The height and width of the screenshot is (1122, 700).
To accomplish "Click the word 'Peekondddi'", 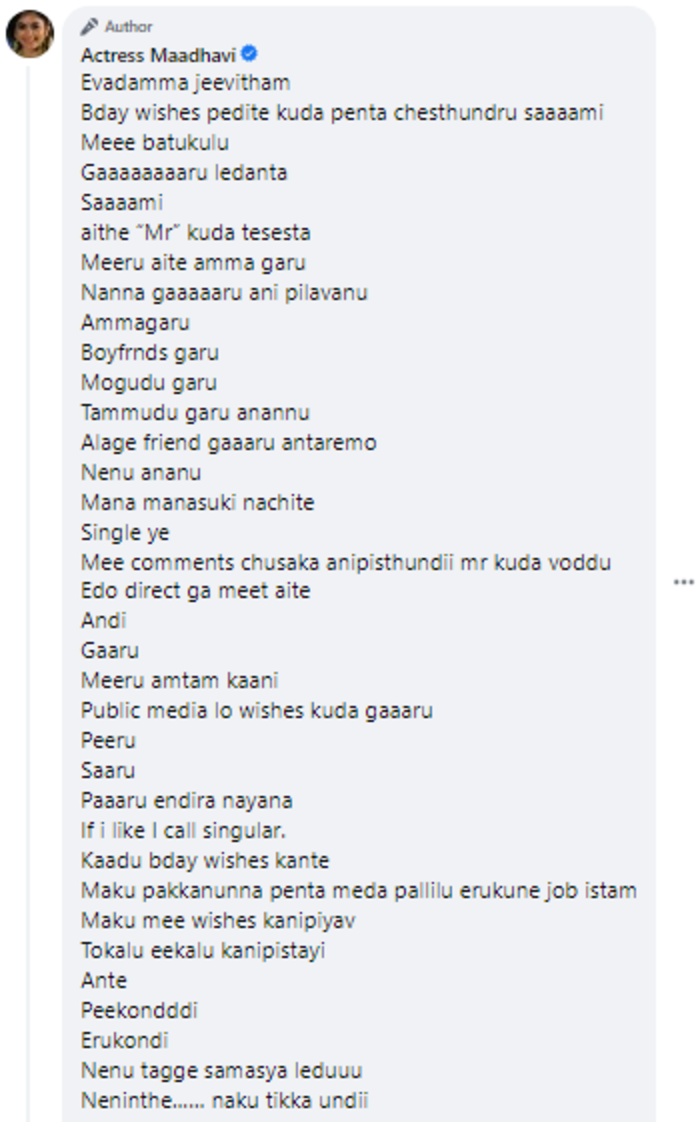I will coord(139,1010).
